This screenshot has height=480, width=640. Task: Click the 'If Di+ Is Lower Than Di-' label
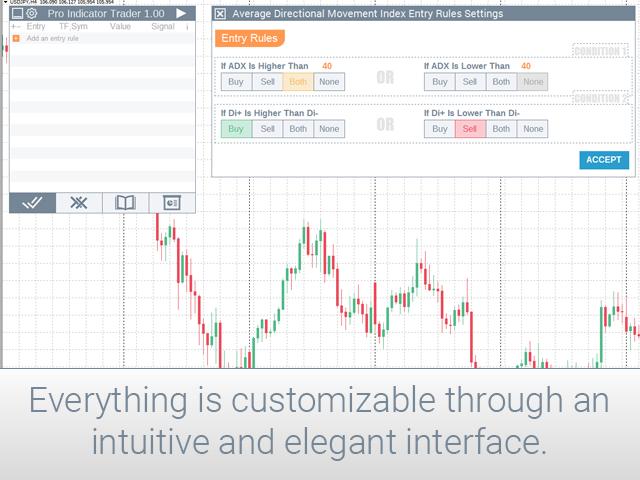(x=472, y=113)
